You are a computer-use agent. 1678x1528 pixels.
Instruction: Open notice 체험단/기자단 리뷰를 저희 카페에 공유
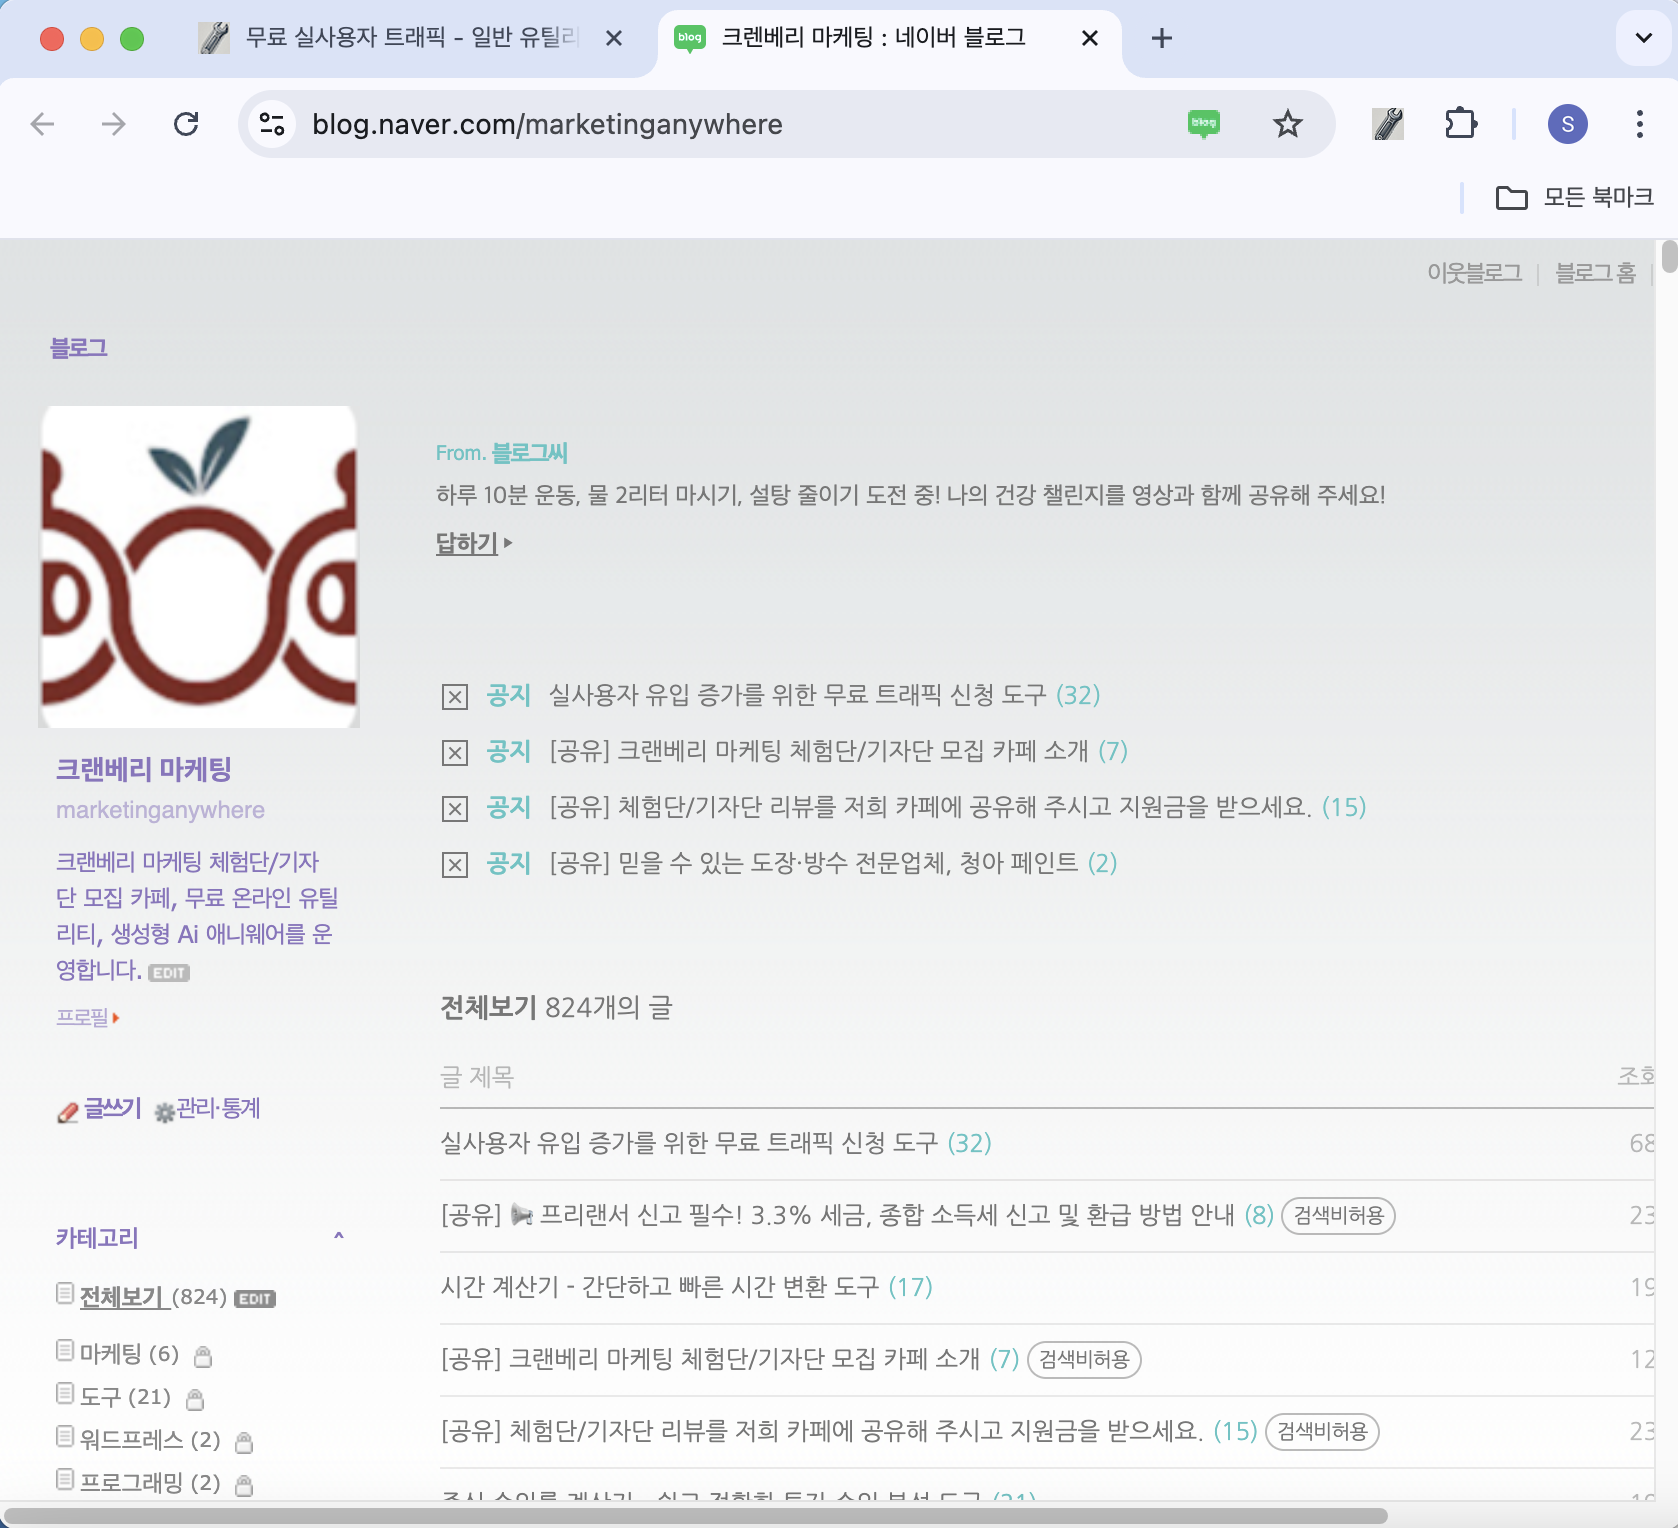(x=930, y=807)
